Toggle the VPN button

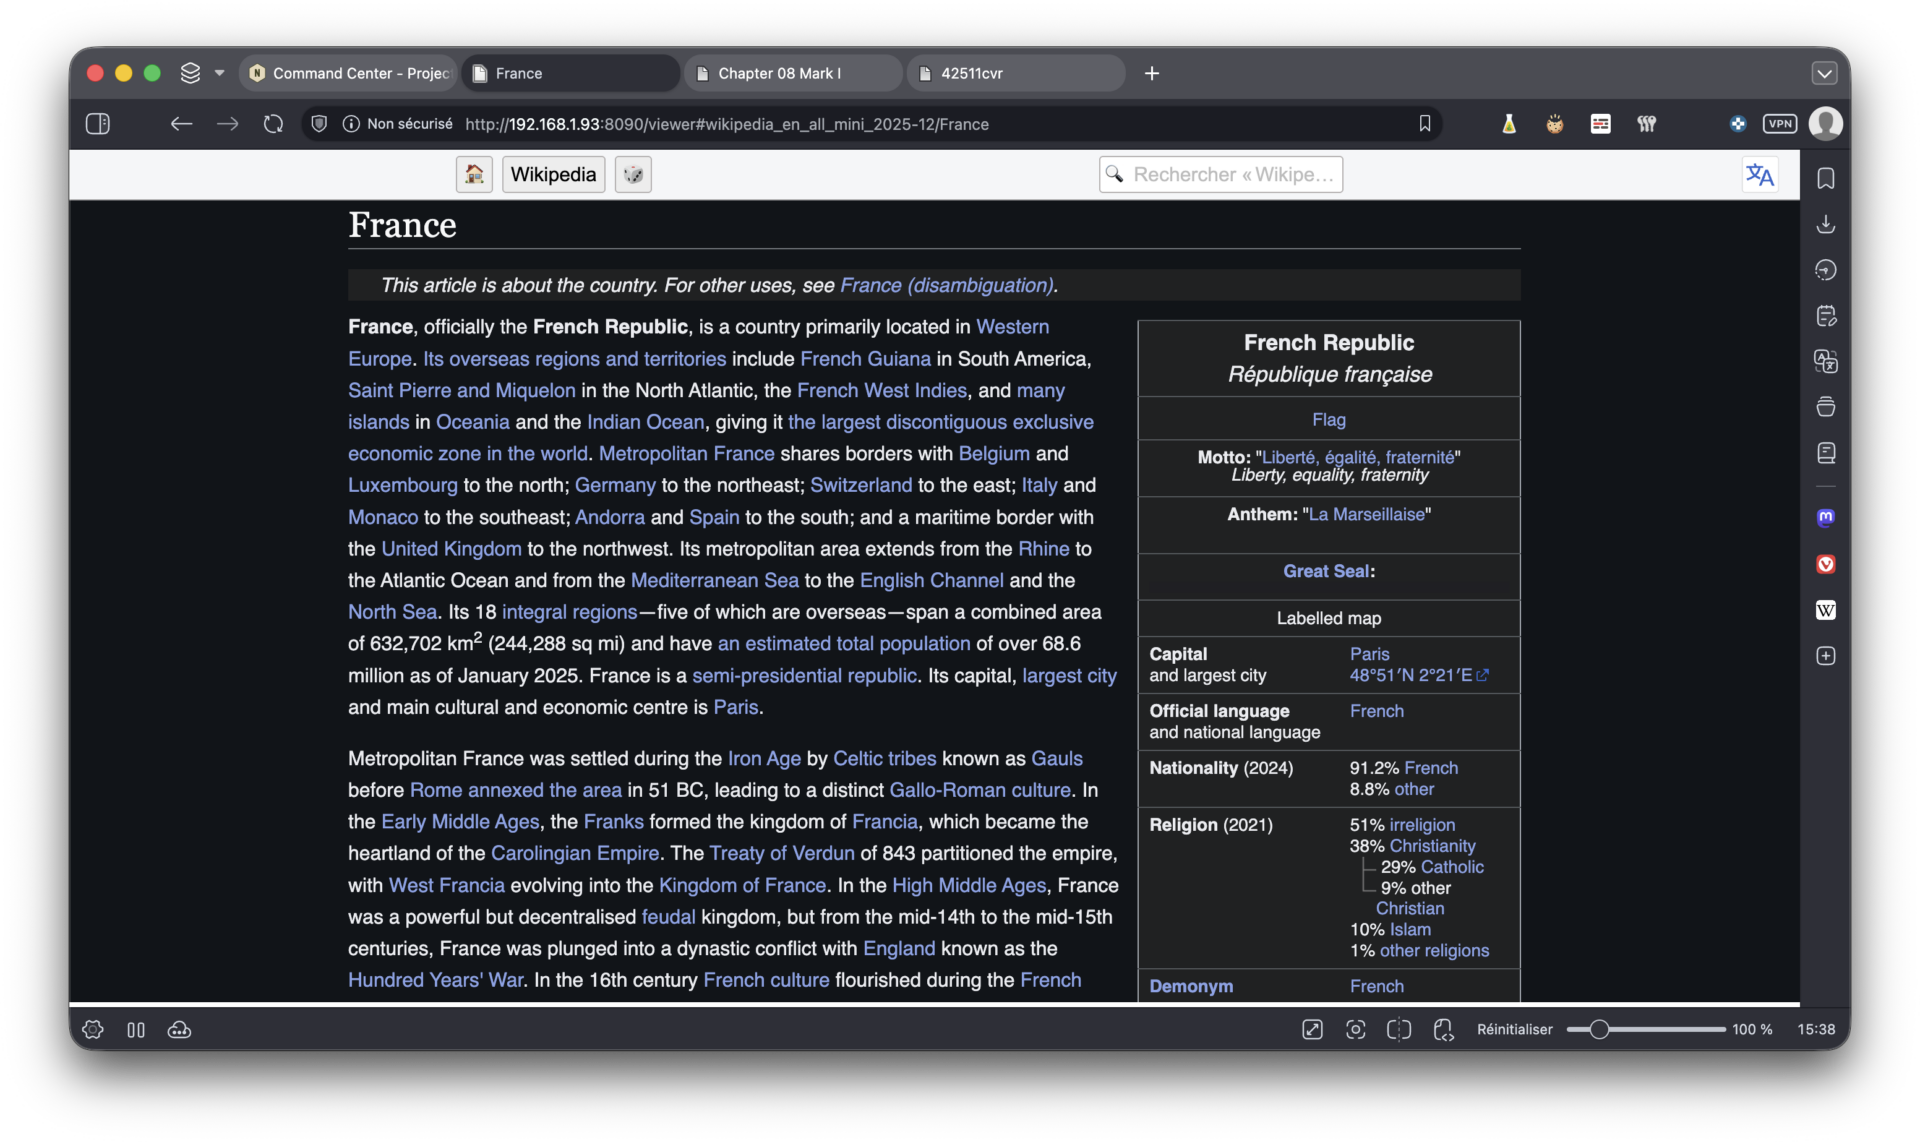tap(1780, 124)
